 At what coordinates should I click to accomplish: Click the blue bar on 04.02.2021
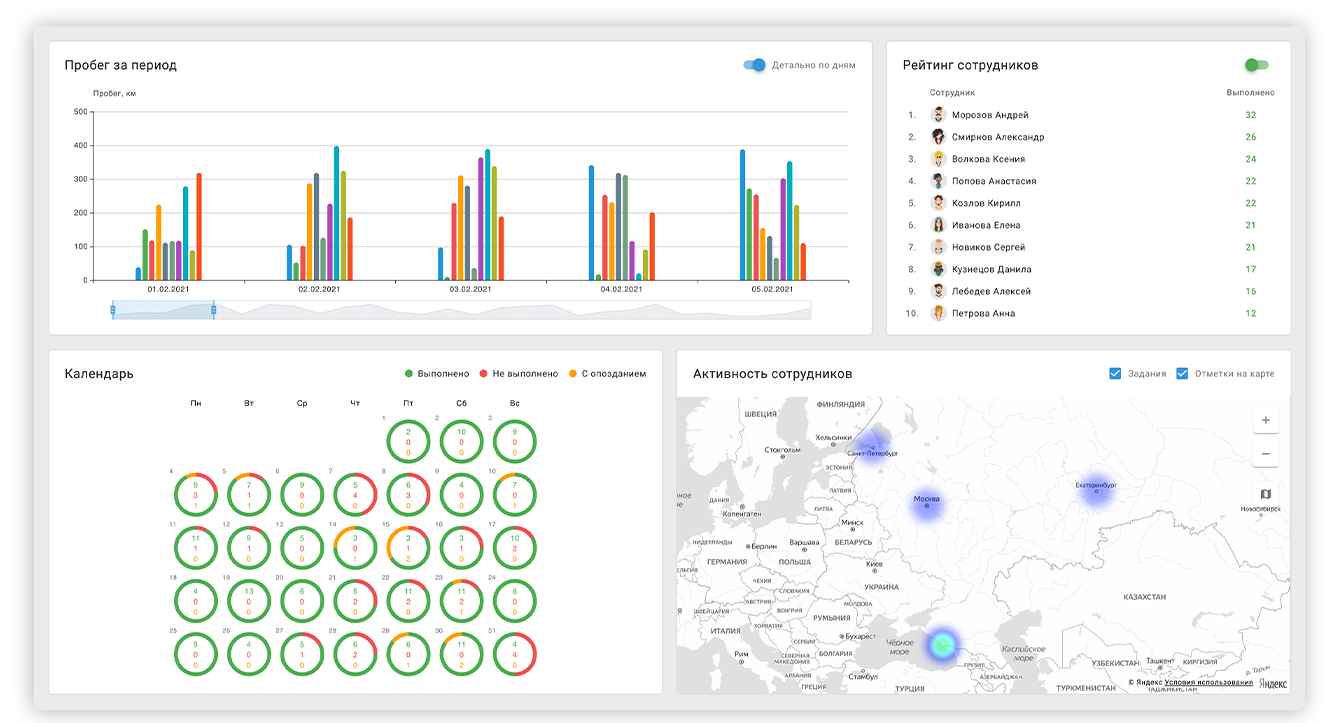point(592,223)
